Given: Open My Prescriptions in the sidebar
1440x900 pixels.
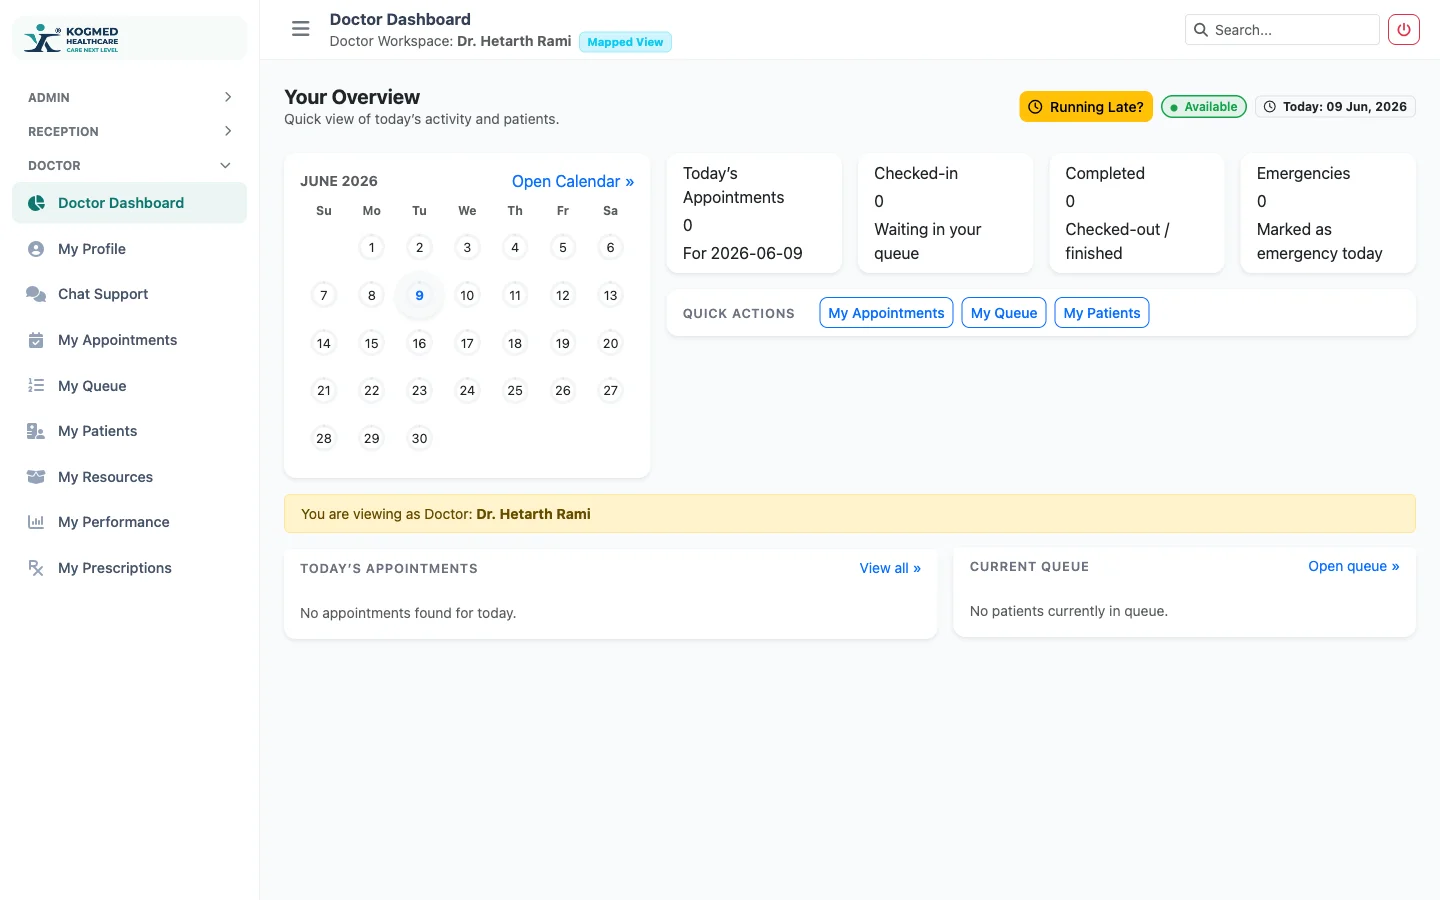Looking at the screenshot, I should pos(129,568).
